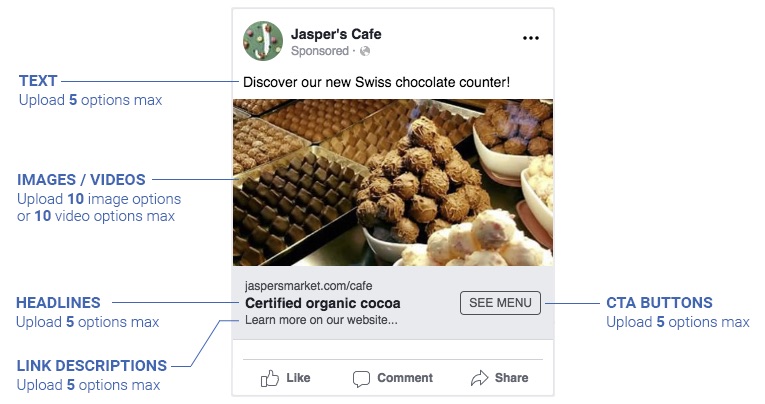Click the Learn more on our website description
Screen dimensions: 765x404
321,320
